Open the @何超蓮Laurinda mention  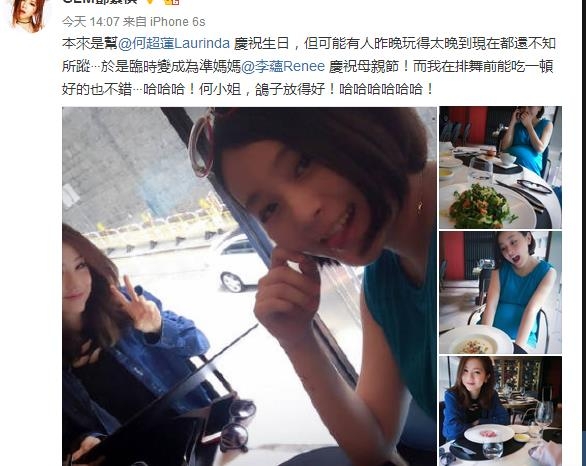click(x=174, y=44)
